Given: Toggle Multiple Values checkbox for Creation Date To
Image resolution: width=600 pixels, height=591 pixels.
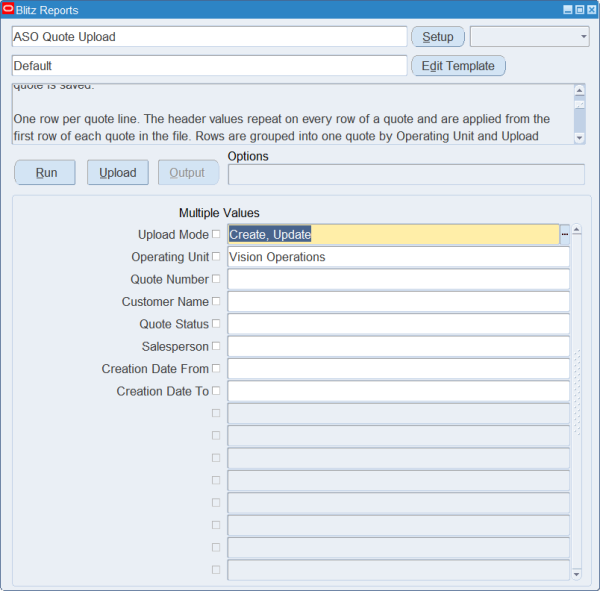Looking at the screenshot, I should (216, 390).
